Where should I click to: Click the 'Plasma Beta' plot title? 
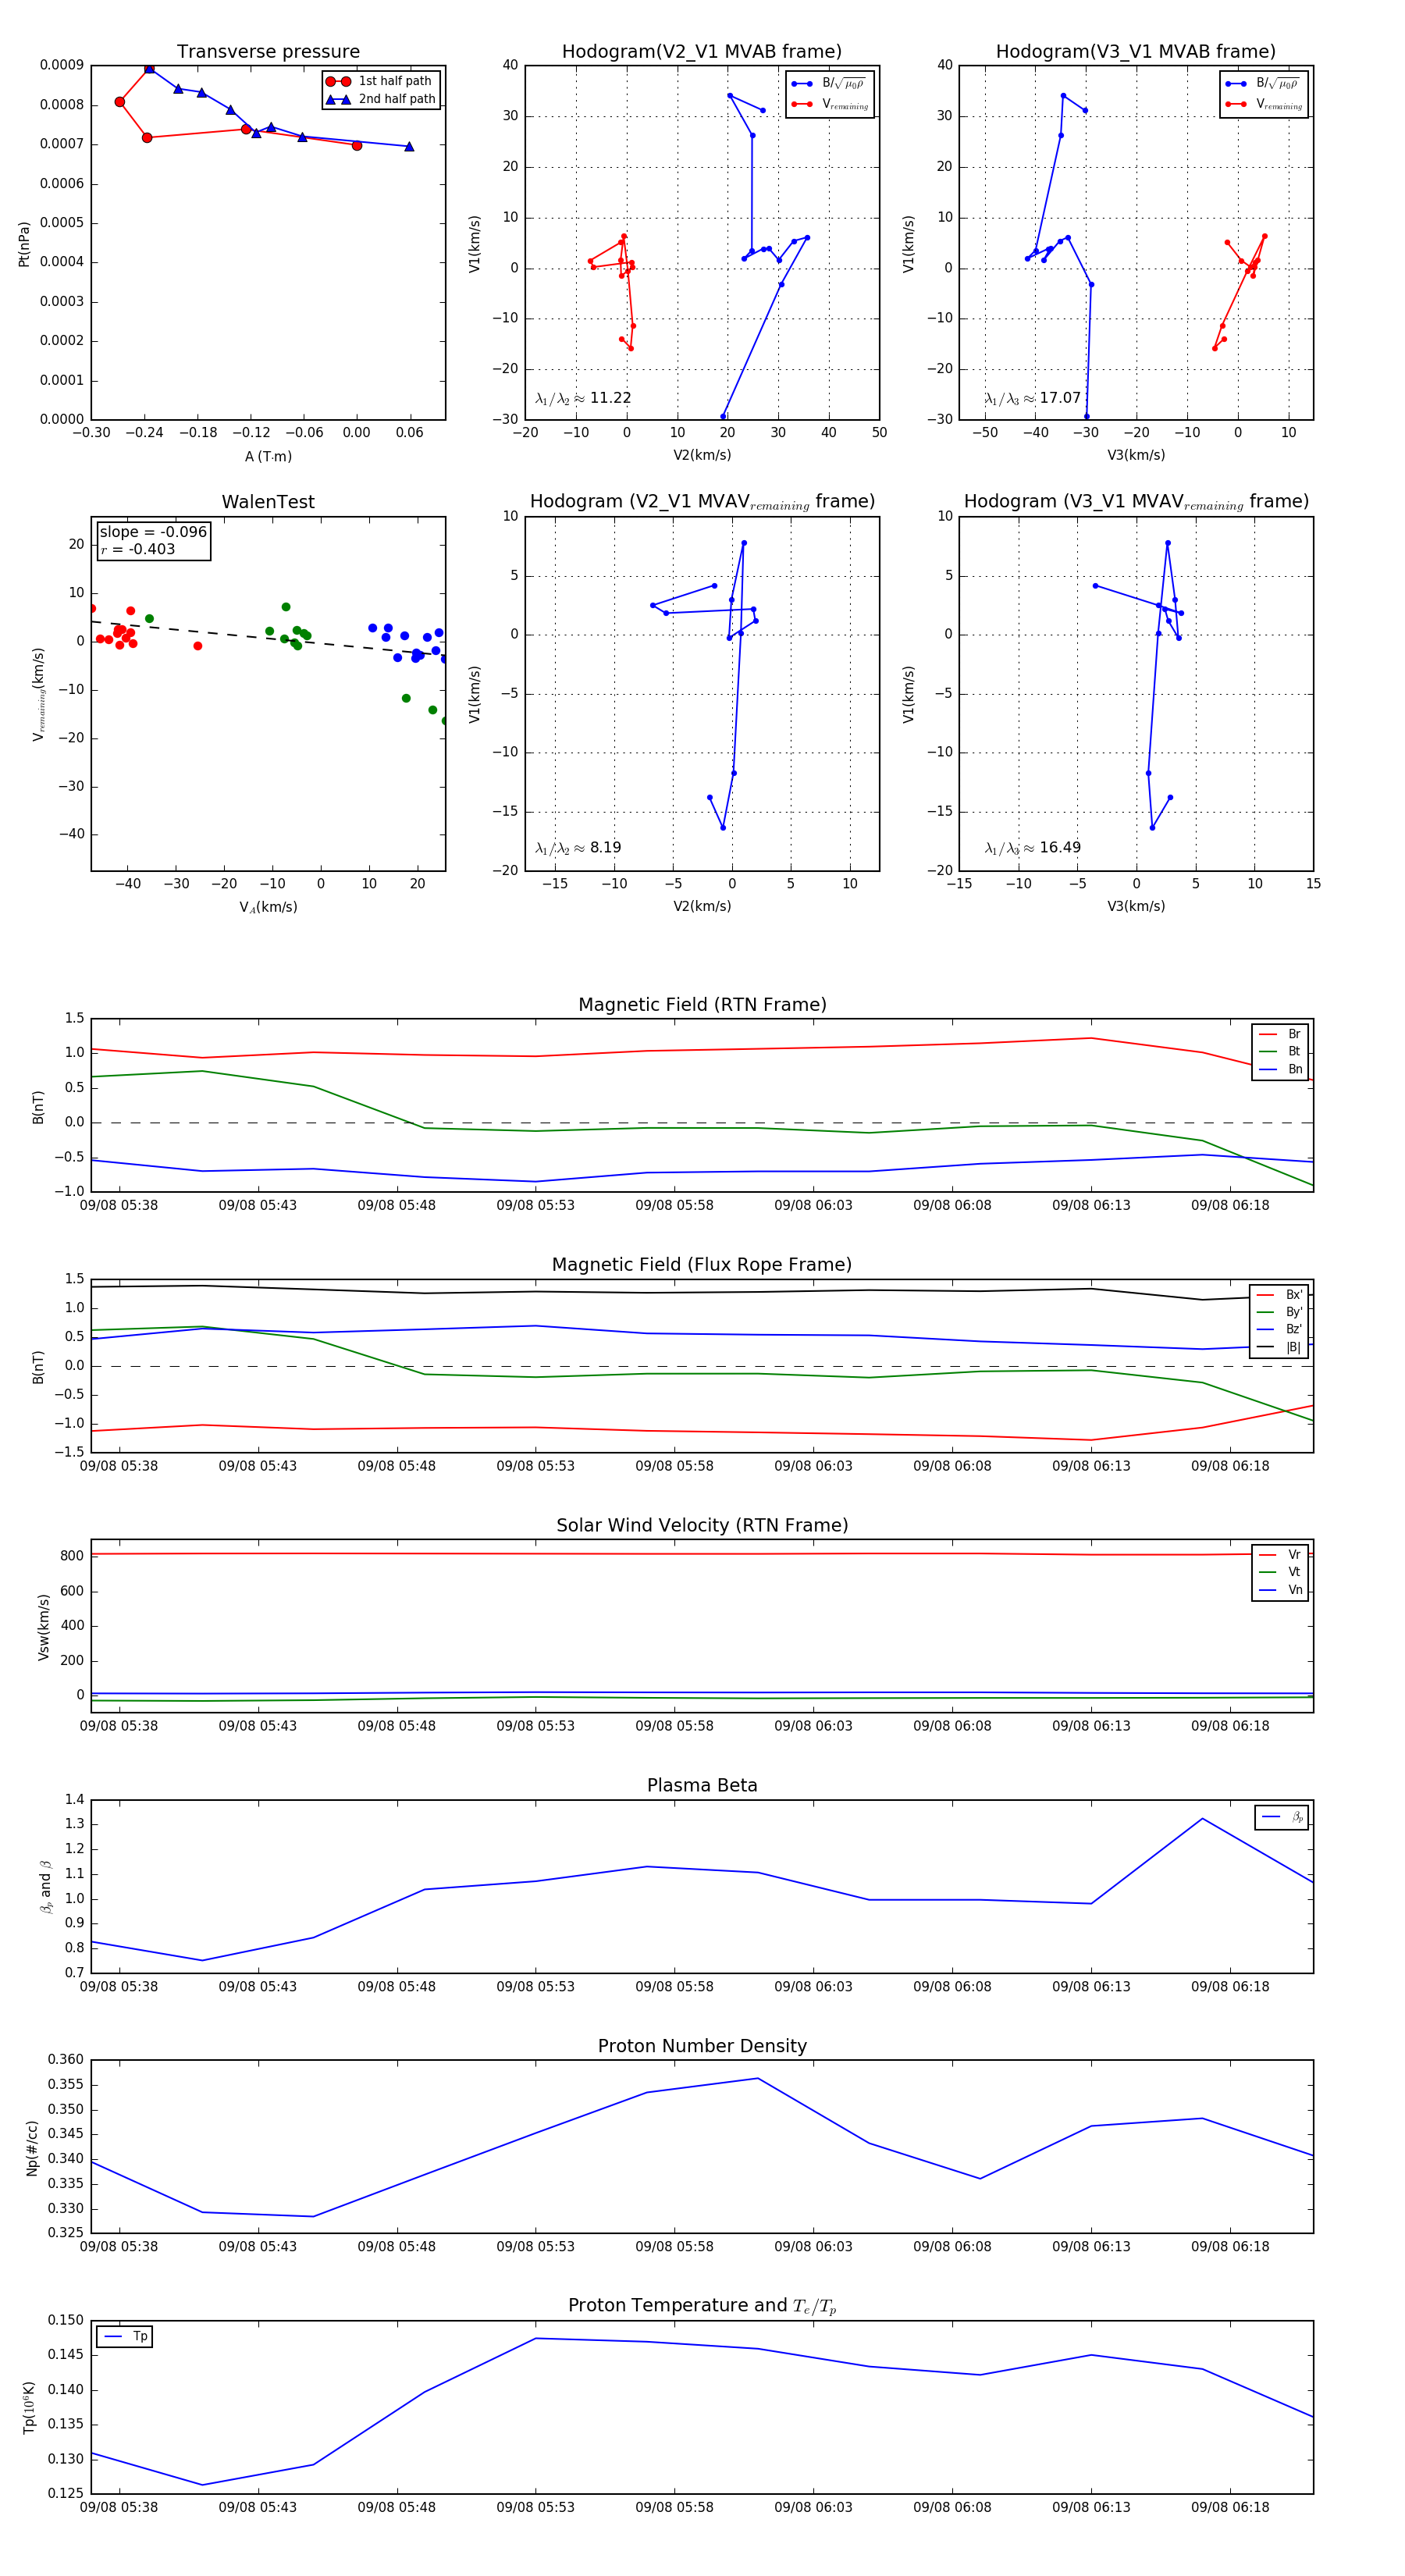702,1785
